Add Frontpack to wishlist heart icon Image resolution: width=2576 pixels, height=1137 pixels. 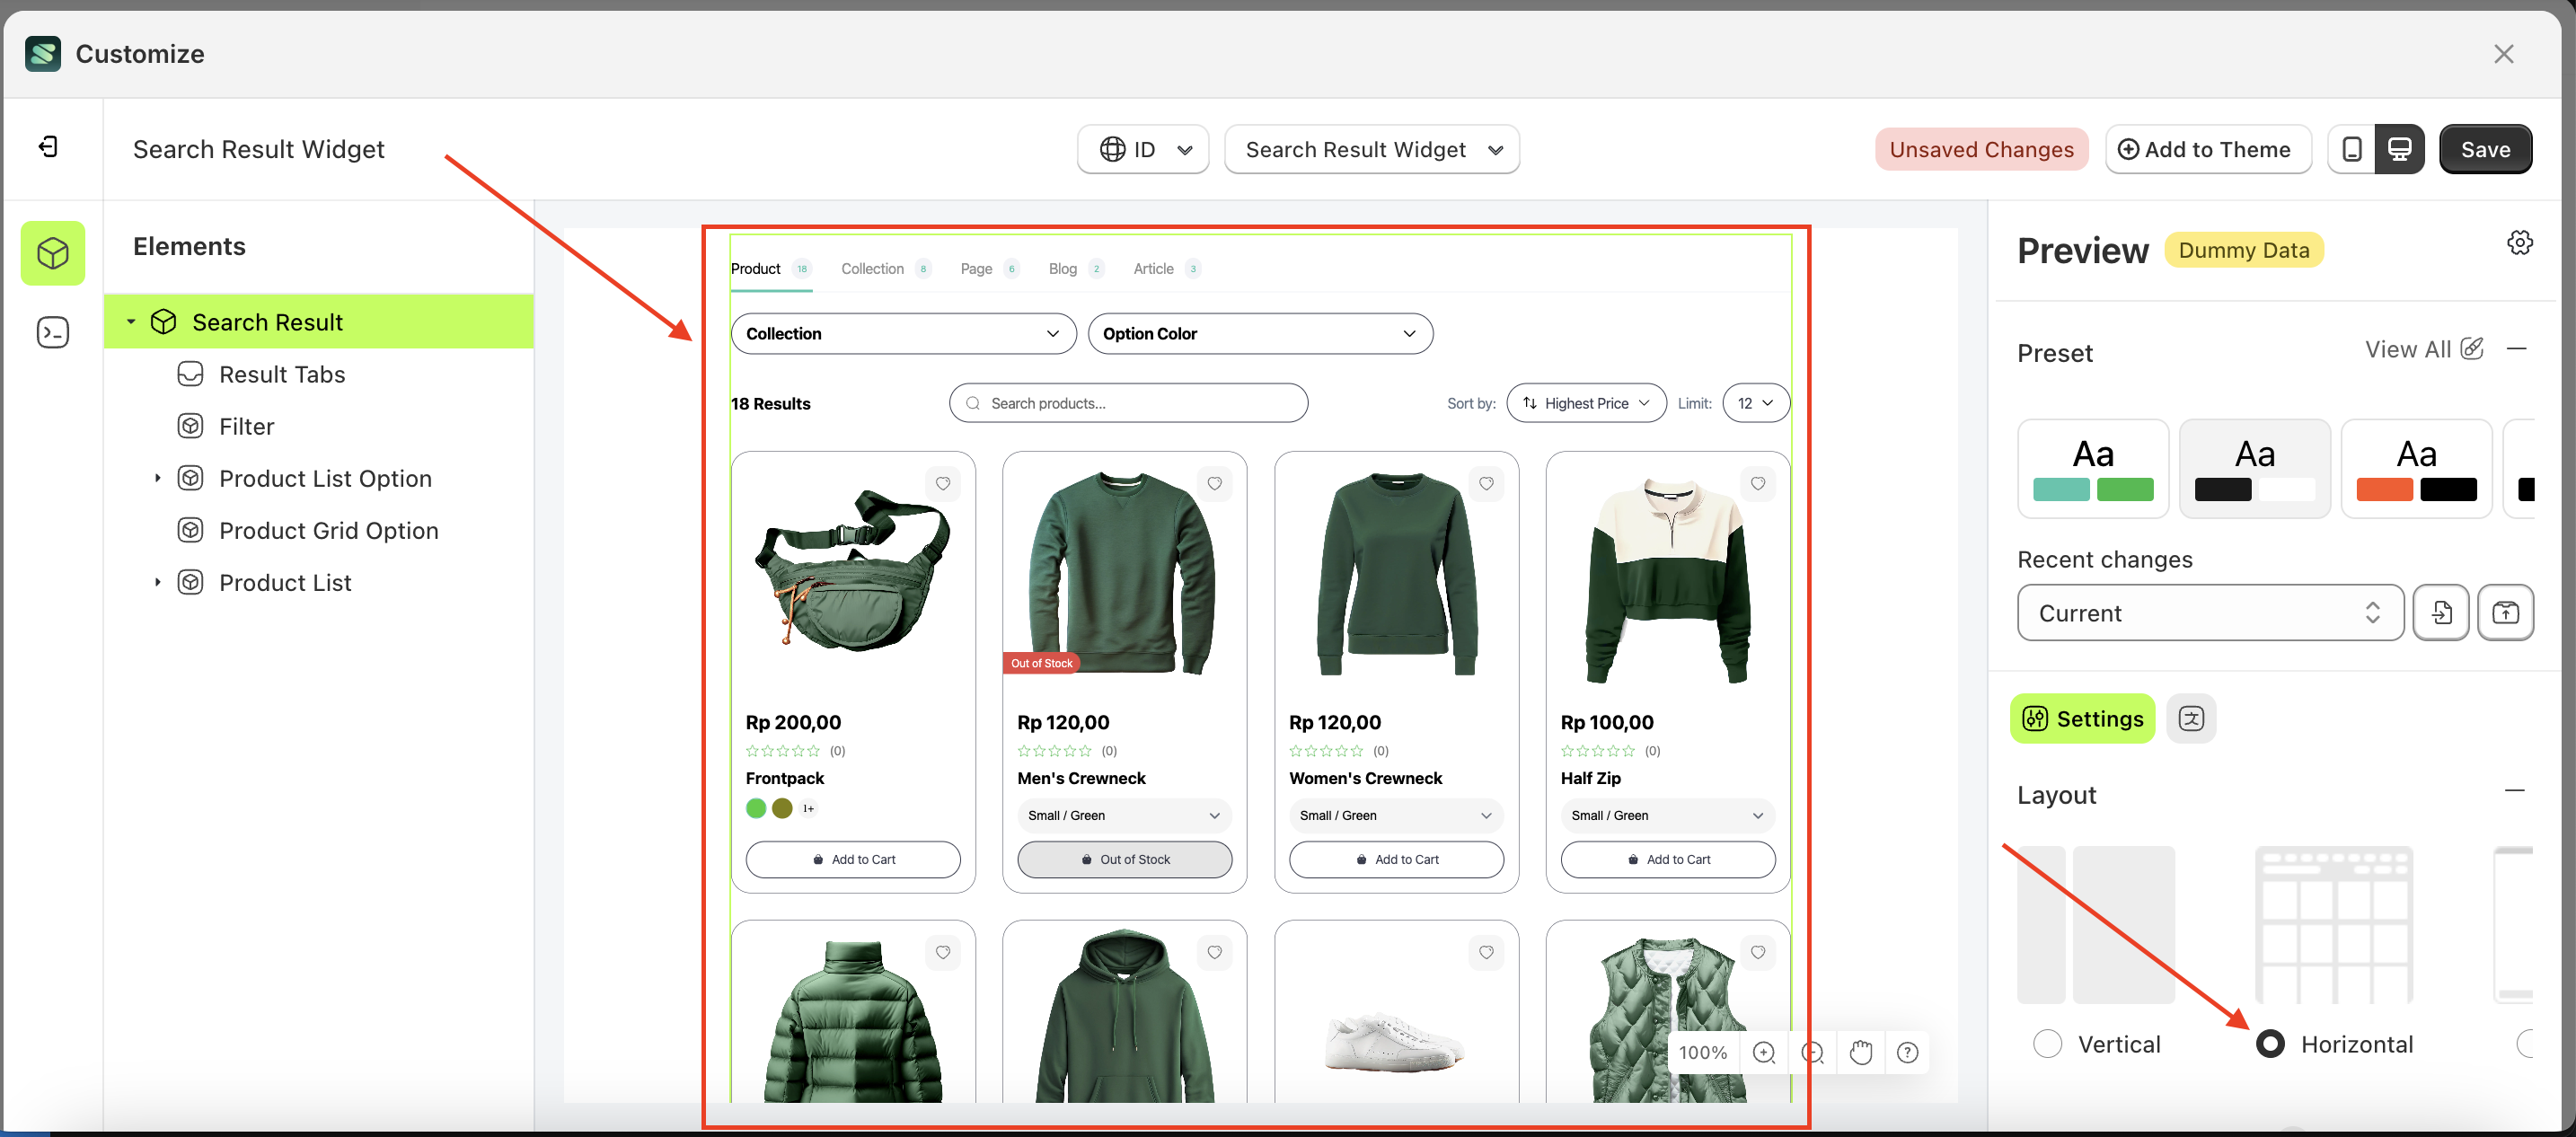[x=942, y=484]
